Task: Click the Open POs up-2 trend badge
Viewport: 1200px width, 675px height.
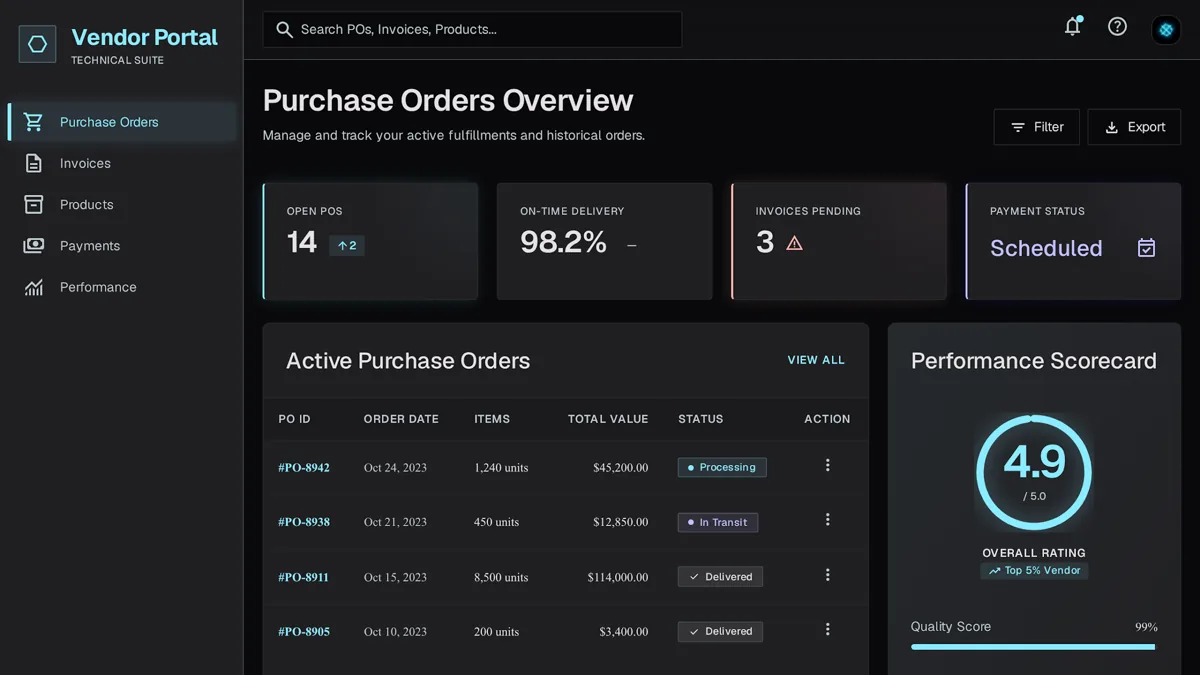Action: (347, 245)
